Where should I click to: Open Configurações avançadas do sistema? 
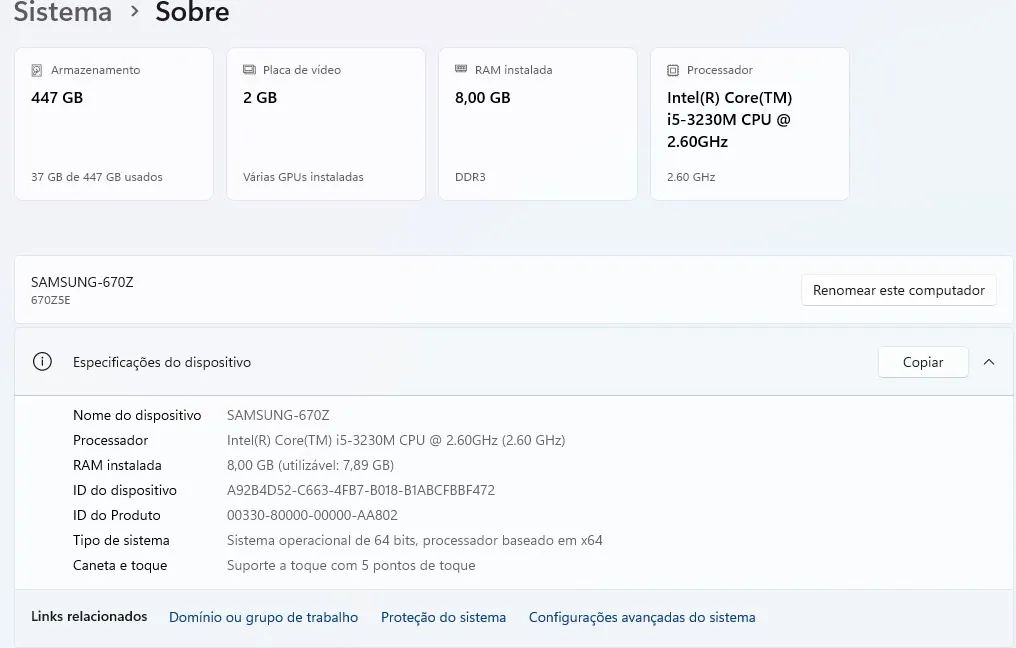tap(642, 617)
